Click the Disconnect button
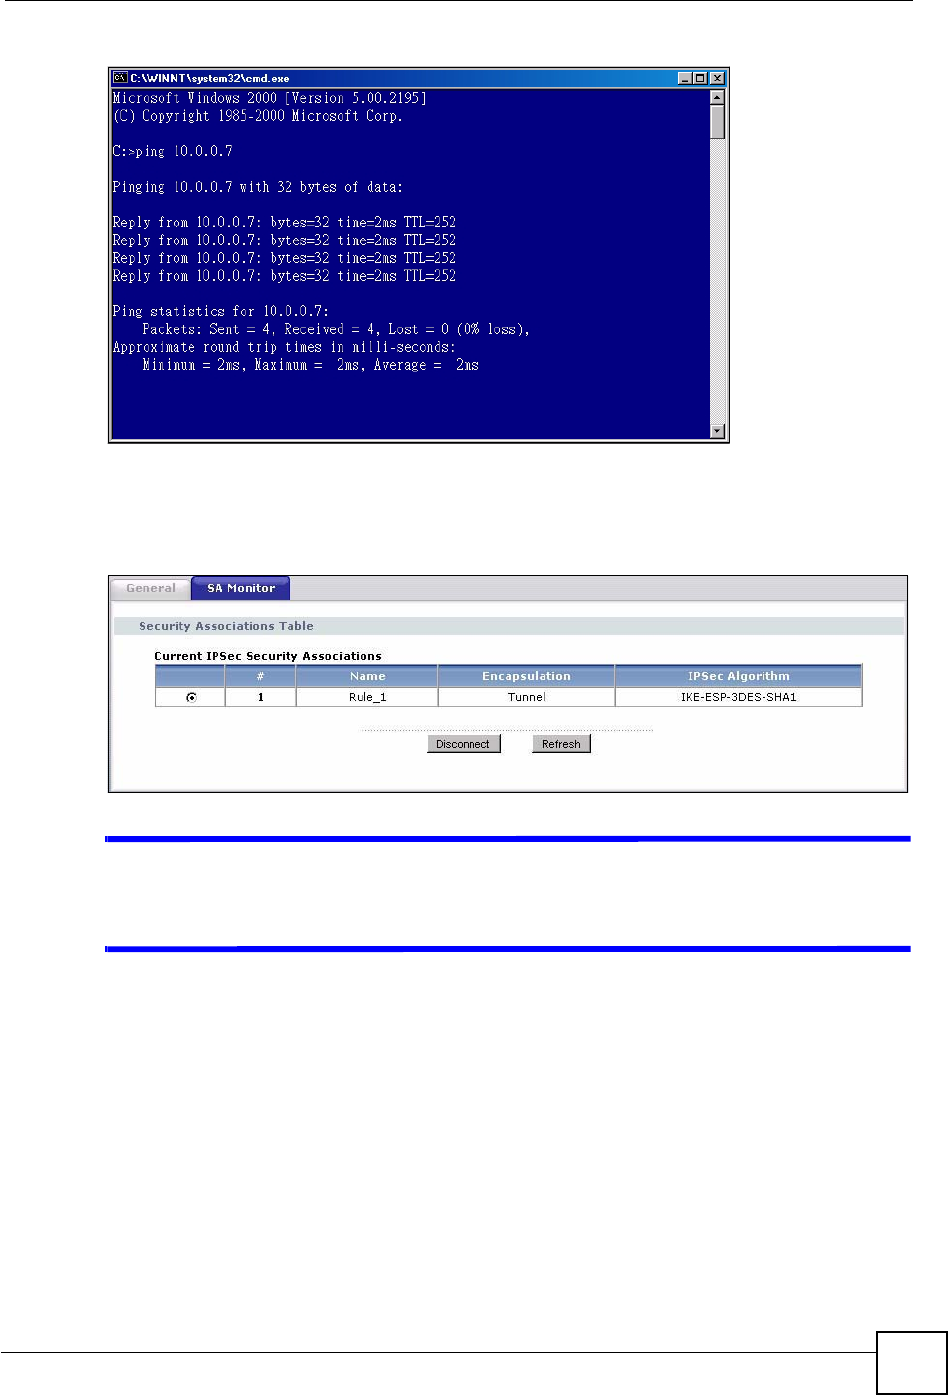The width and height of the screenshot is (948, 1395). coord(463,744)
